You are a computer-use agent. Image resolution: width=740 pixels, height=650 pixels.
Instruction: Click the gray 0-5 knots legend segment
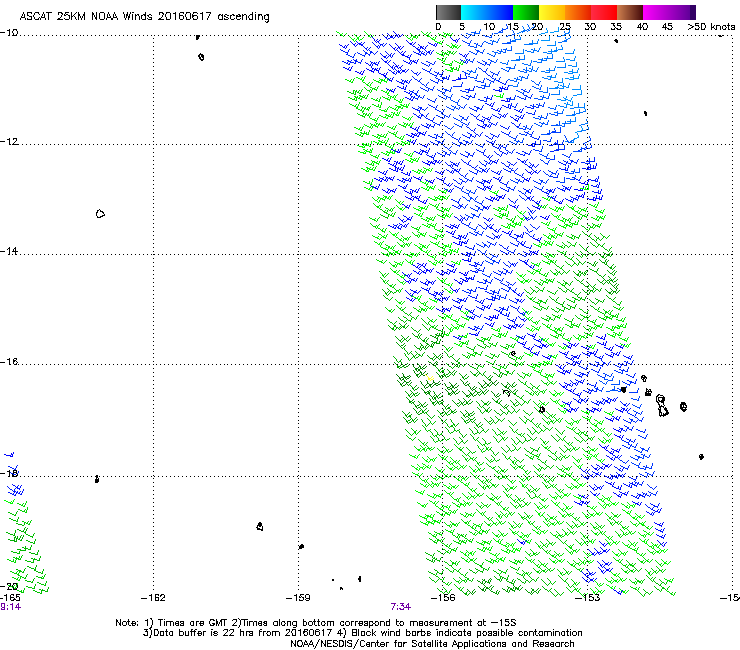pos(448,12)
